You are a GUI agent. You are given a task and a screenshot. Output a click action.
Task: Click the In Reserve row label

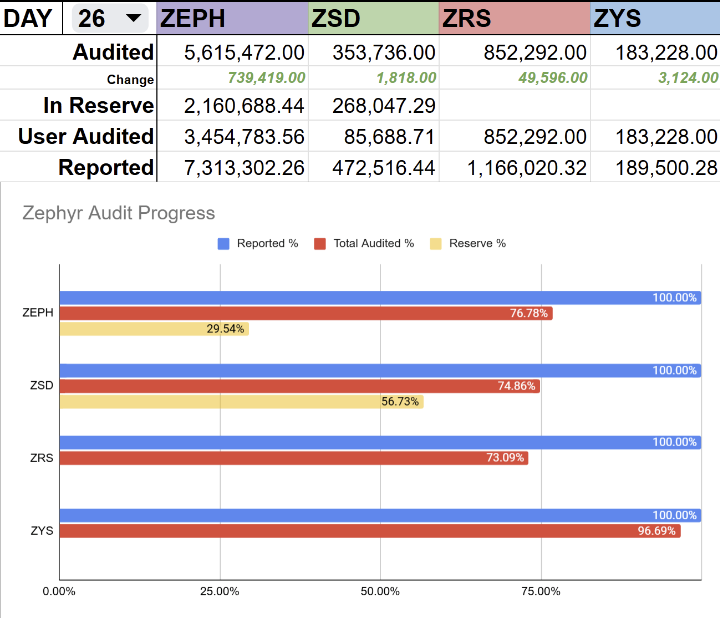tap(99, 105)
